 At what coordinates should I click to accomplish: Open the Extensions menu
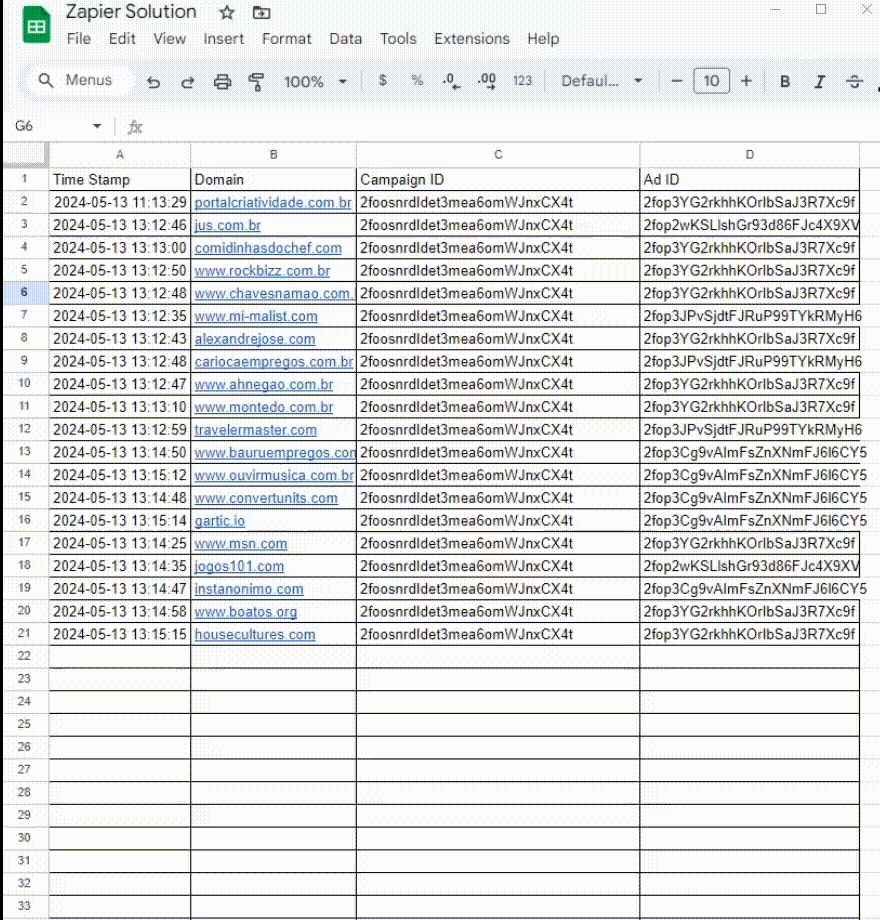coord(471,39)
